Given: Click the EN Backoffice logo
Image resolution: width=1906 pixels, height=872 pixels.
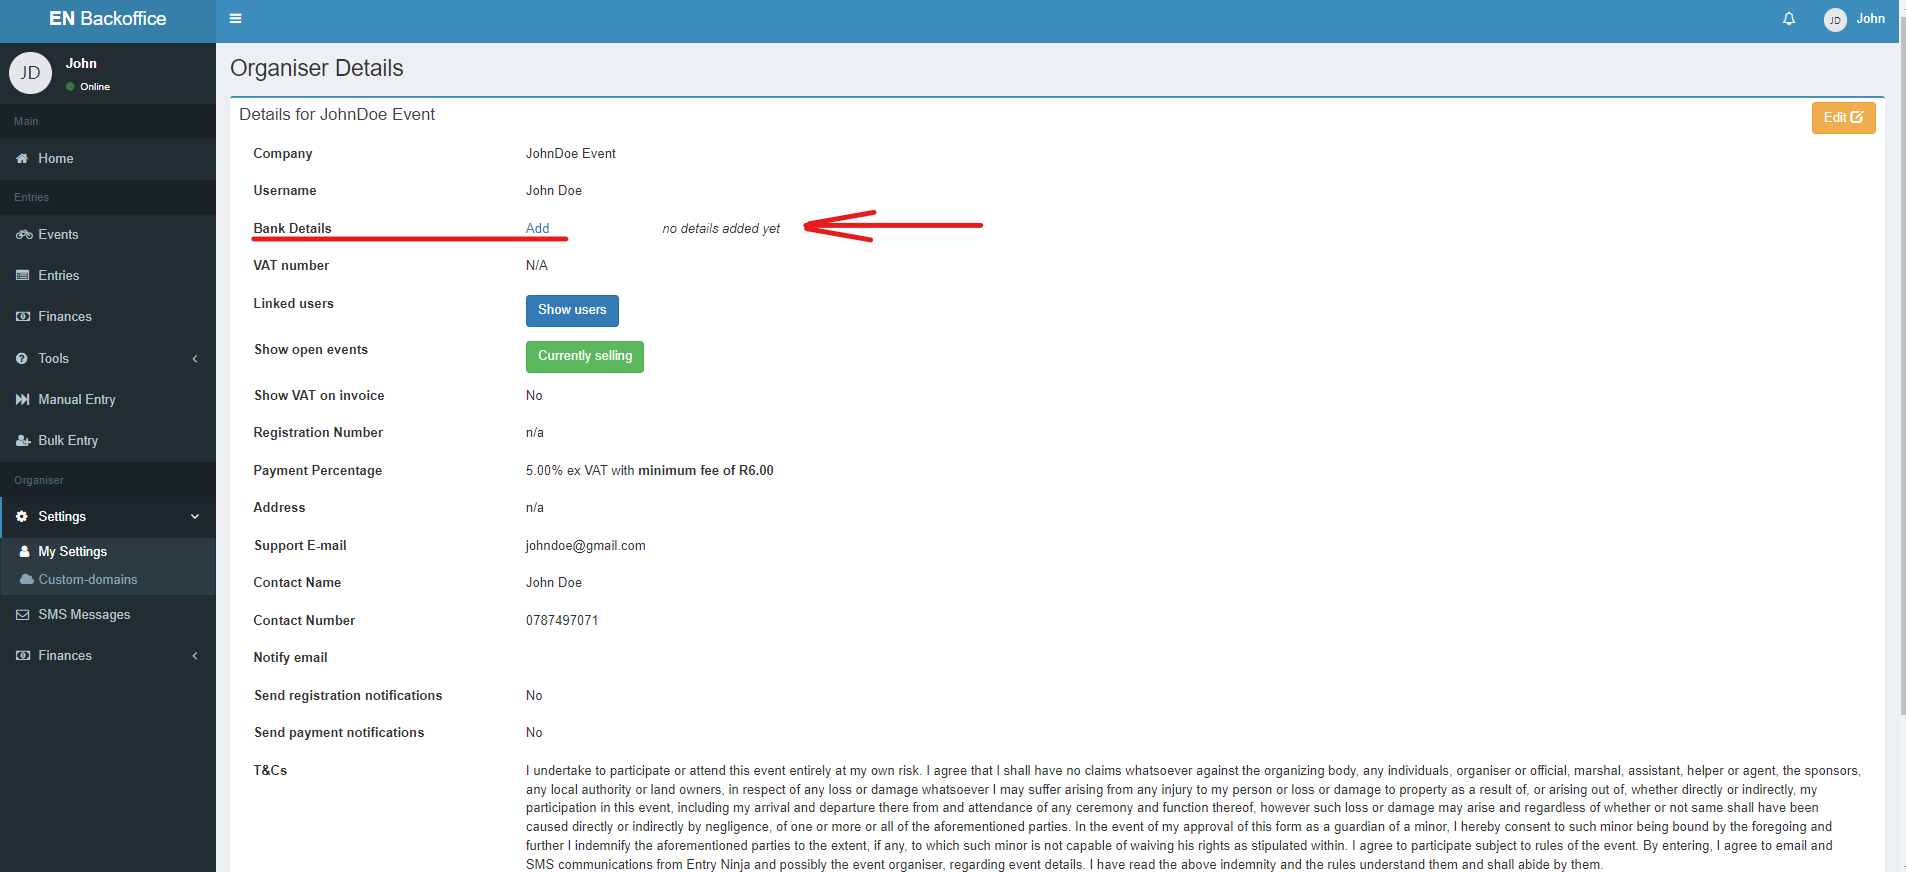Looking at the screenshot, I should coord(108,19).
